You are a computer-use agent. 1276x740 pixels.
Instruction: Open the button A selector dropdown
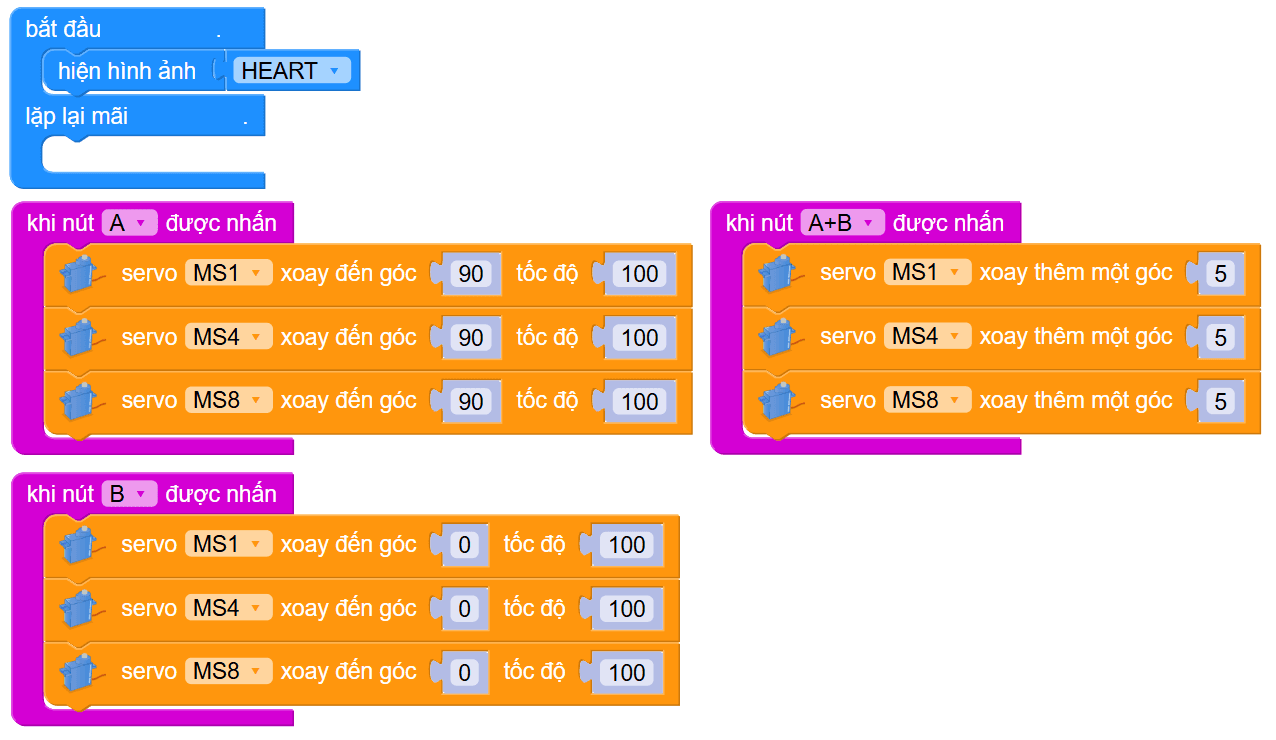[129, 223]
